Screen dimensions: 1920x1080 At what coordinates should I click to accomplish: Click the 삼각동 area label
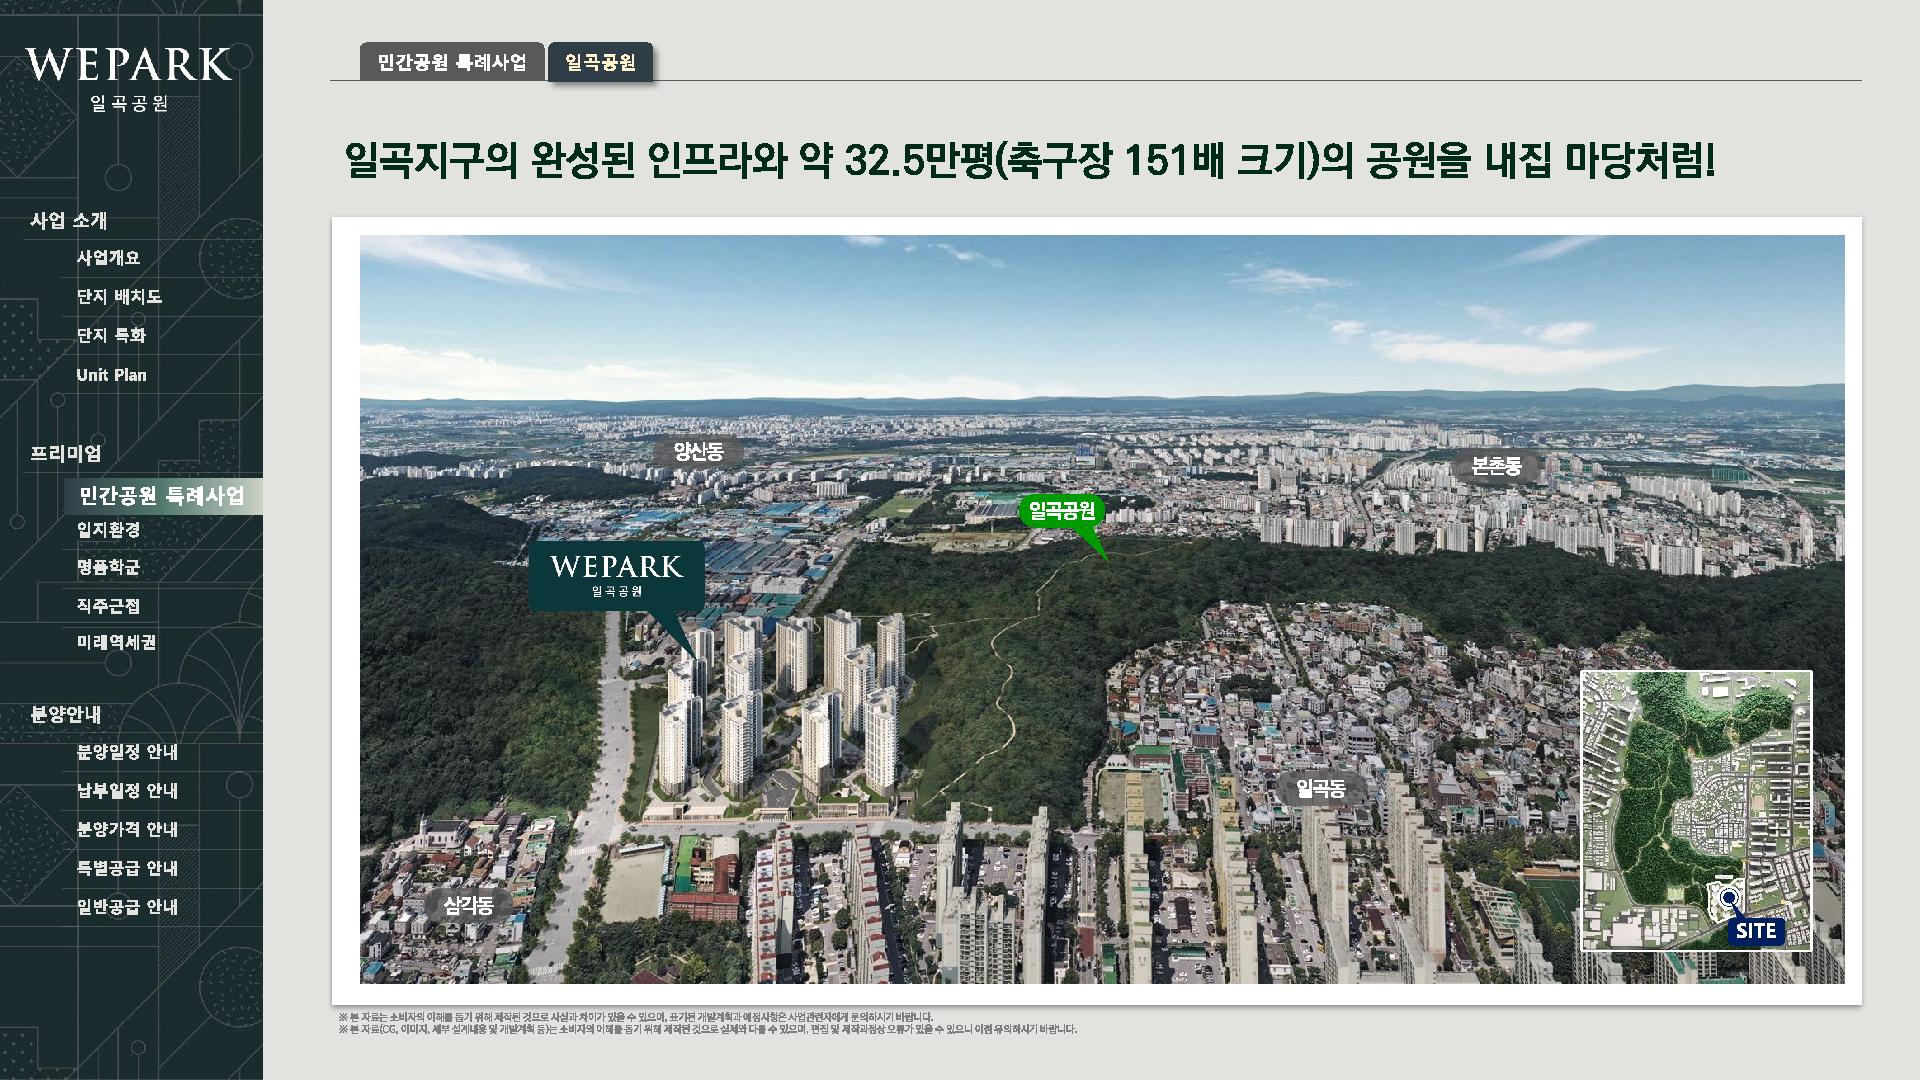(x=469, y=905)
